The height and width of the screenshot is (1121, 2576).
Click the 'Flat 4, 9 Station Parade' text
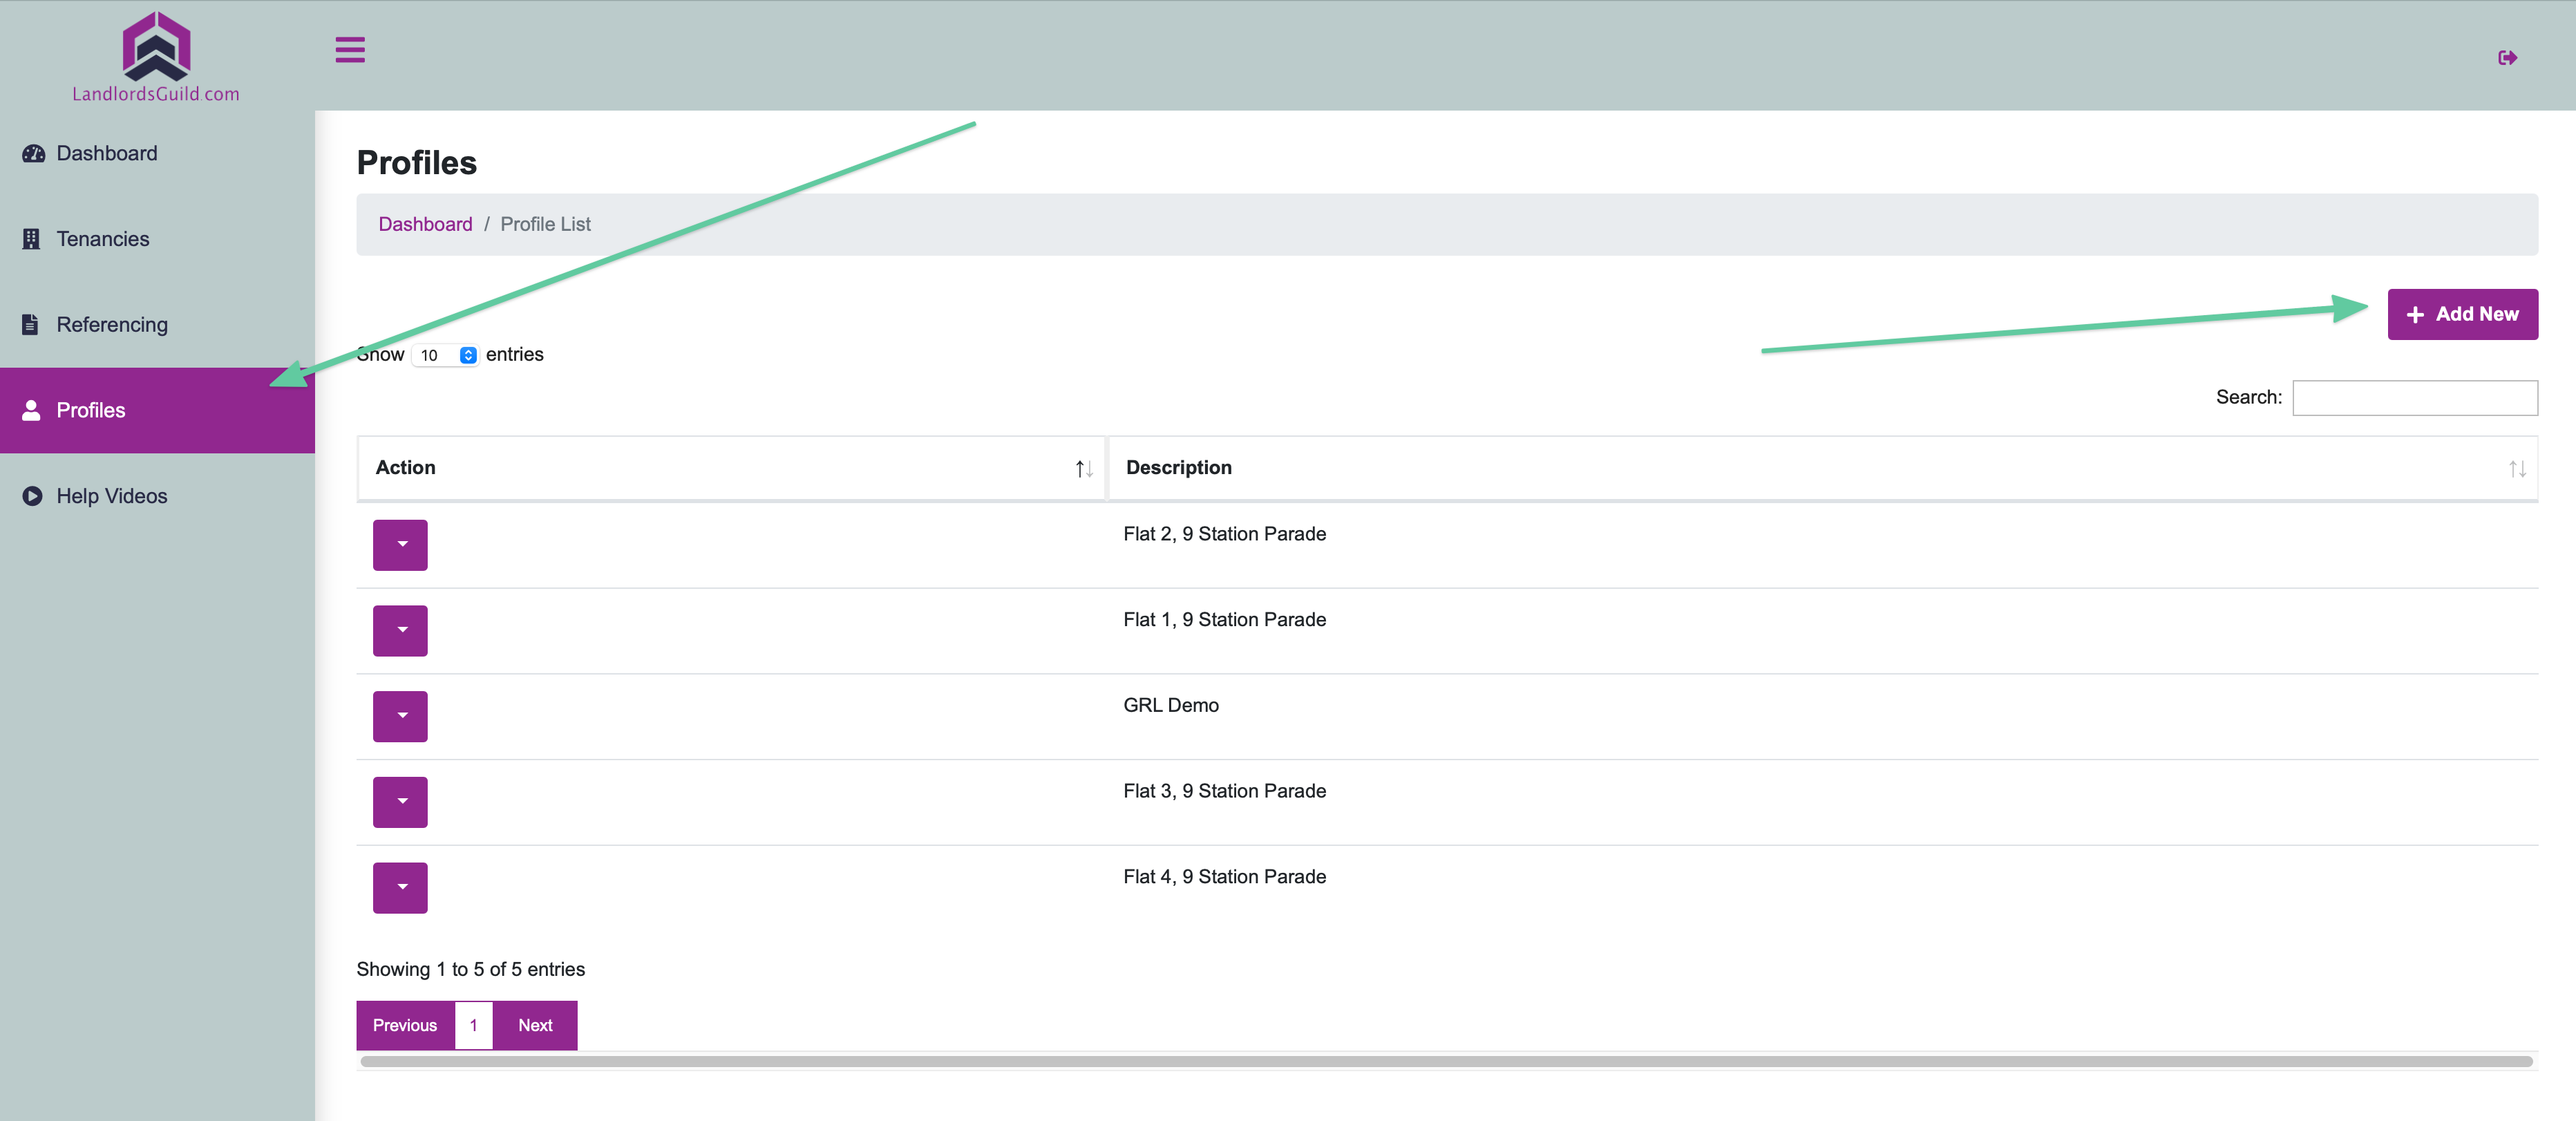click(x=1224, y=877)
